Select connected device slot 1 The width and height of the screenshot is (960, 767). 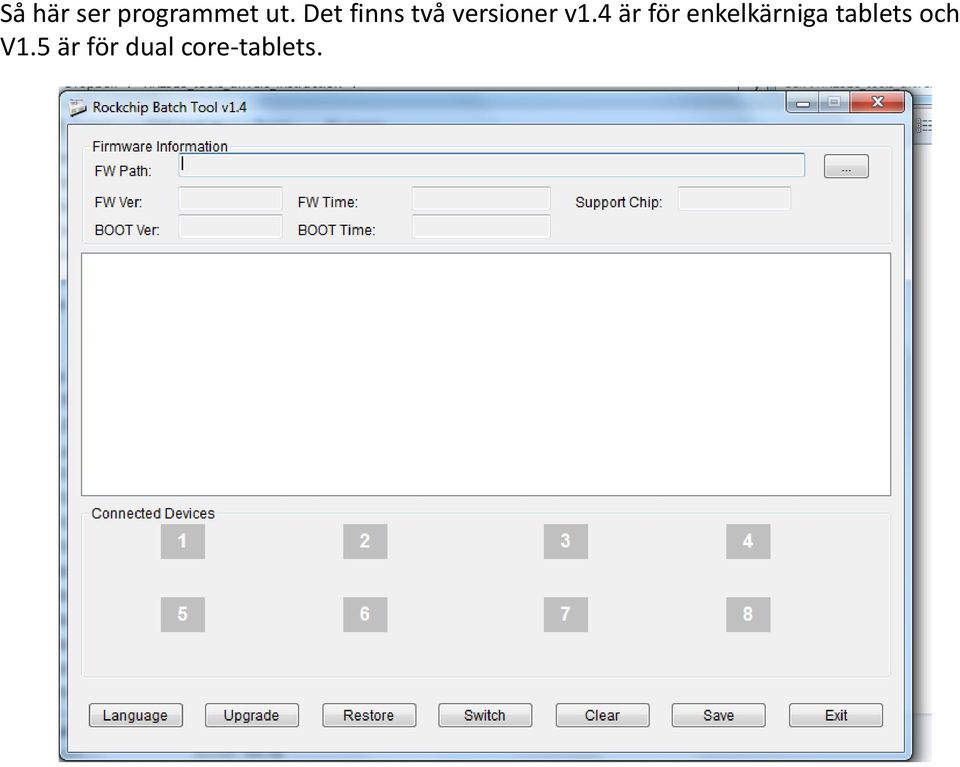(x=182, y=541)
